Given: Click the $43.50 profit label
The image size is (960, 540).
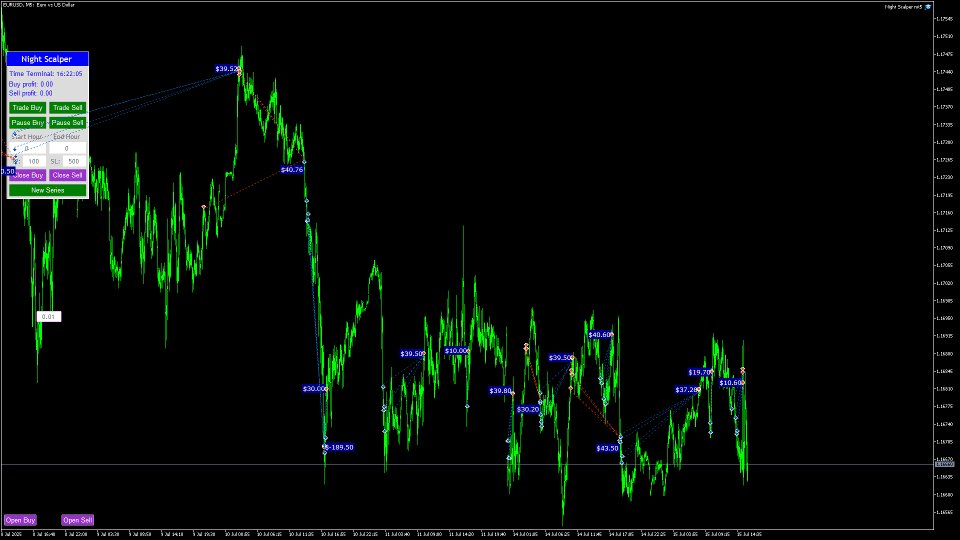Looking at the screenshot, I should click(607, 448).
